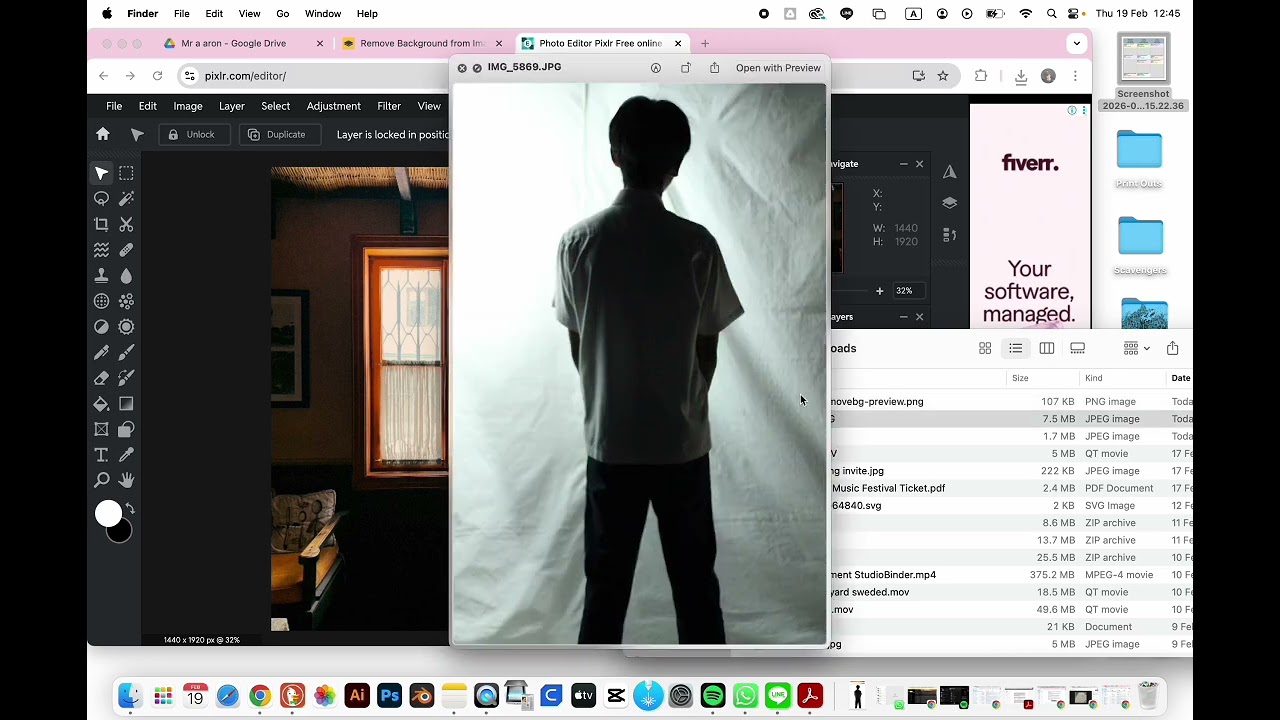
Task: Open the Finder group-by dropdown
Action: (x=1136, y=348)
